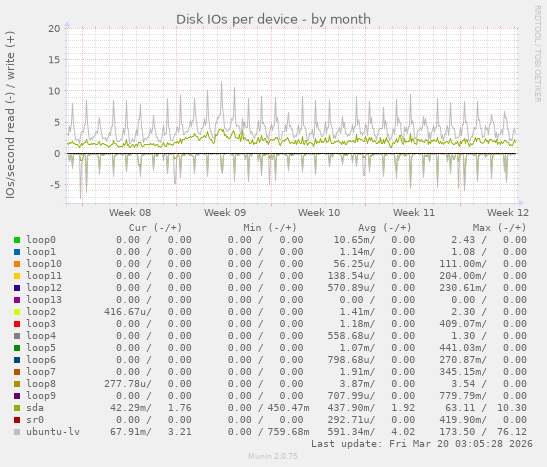Select the loop10 legend label

[x=44, y=264]
